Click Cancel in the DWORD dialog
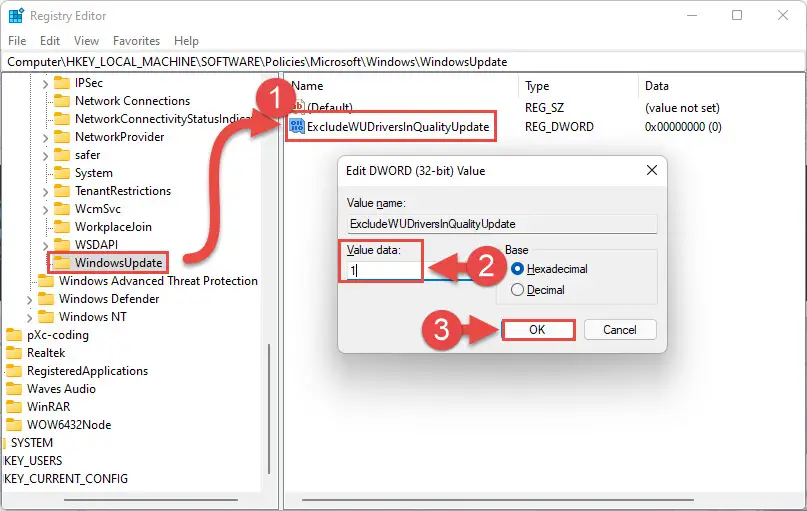Screen dimensions: 807x511 pyautogui.click(x=620, y=330)
